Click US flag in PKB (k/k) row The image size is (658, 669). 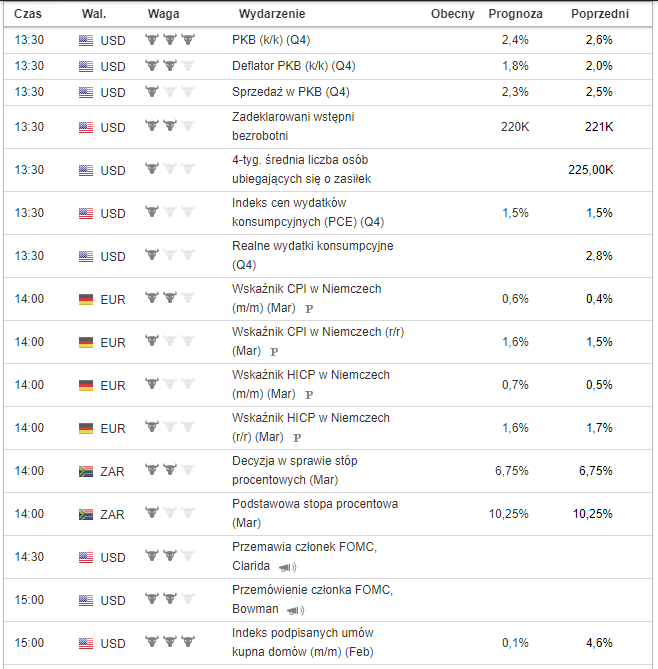click(85, 41)
